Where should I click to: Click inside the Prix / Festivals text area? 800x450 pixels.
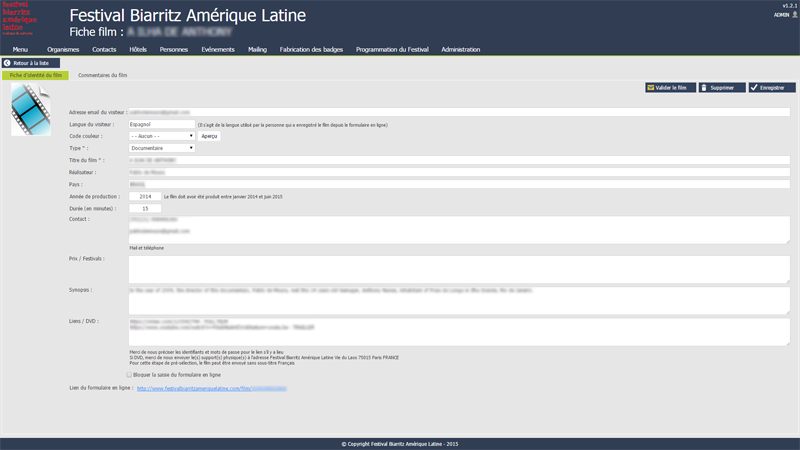[458, 268]
